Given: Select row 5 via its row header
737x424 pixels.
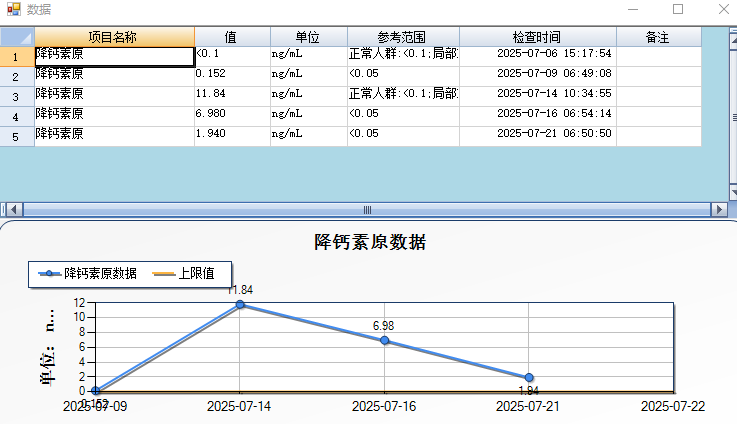Looking at the screenshot, I should coord(16,135).
